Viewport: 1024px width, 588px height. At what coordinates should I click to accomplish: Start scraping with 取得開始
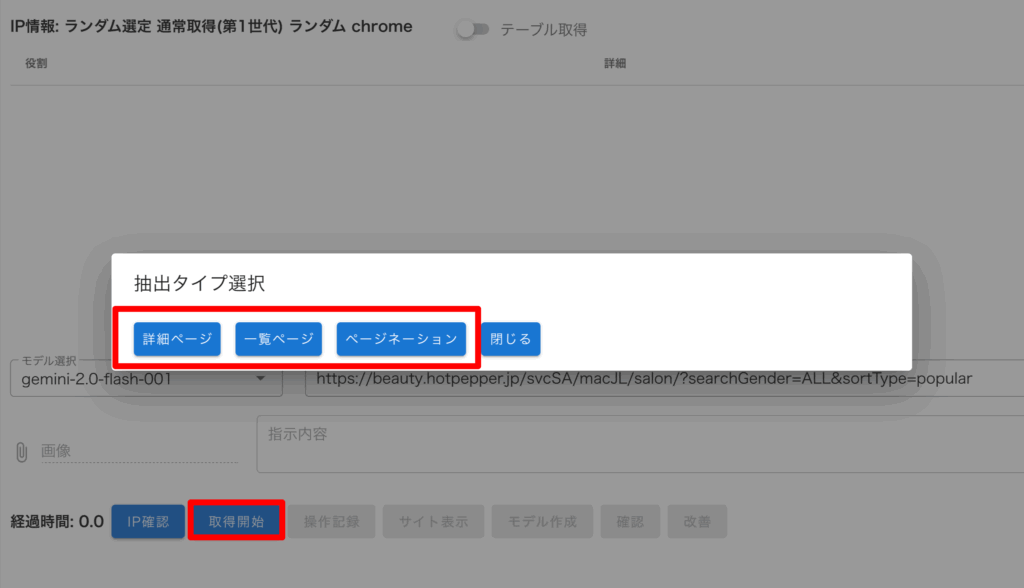(x=236, y=521)
